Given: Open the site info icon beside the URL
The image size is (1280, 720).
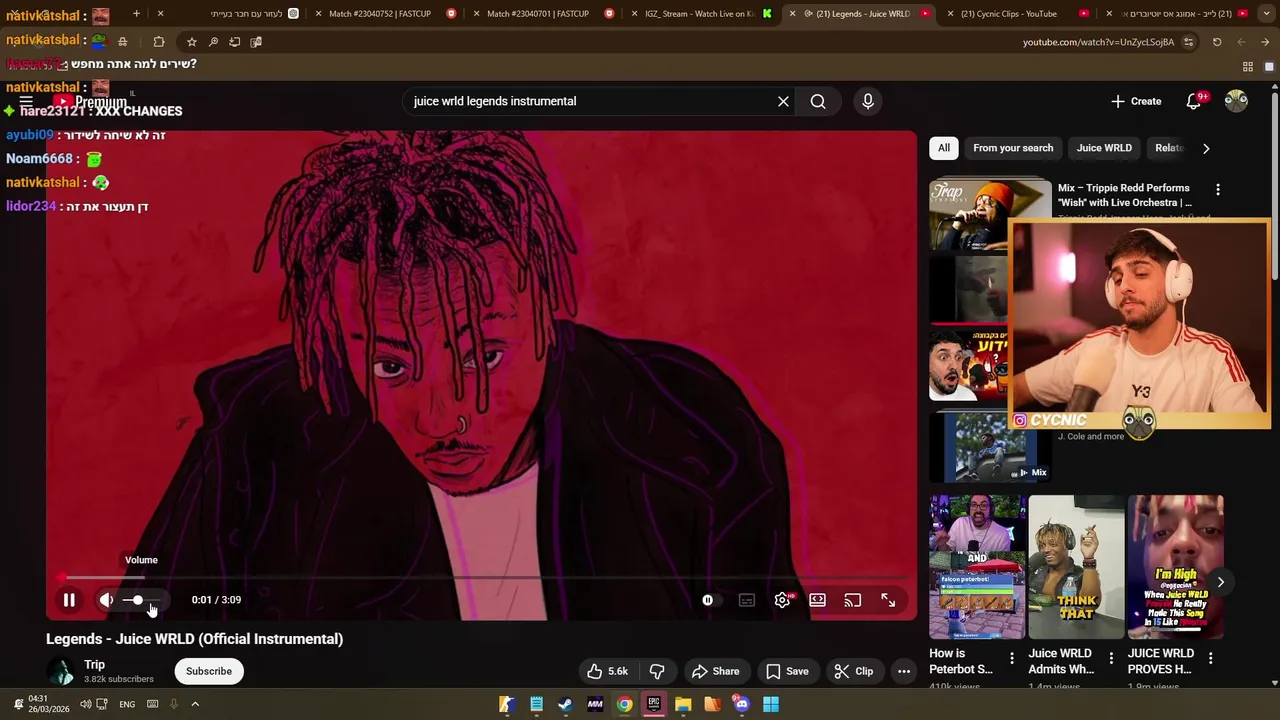Looking at the screenshot, I should (x=1188, y=42).
